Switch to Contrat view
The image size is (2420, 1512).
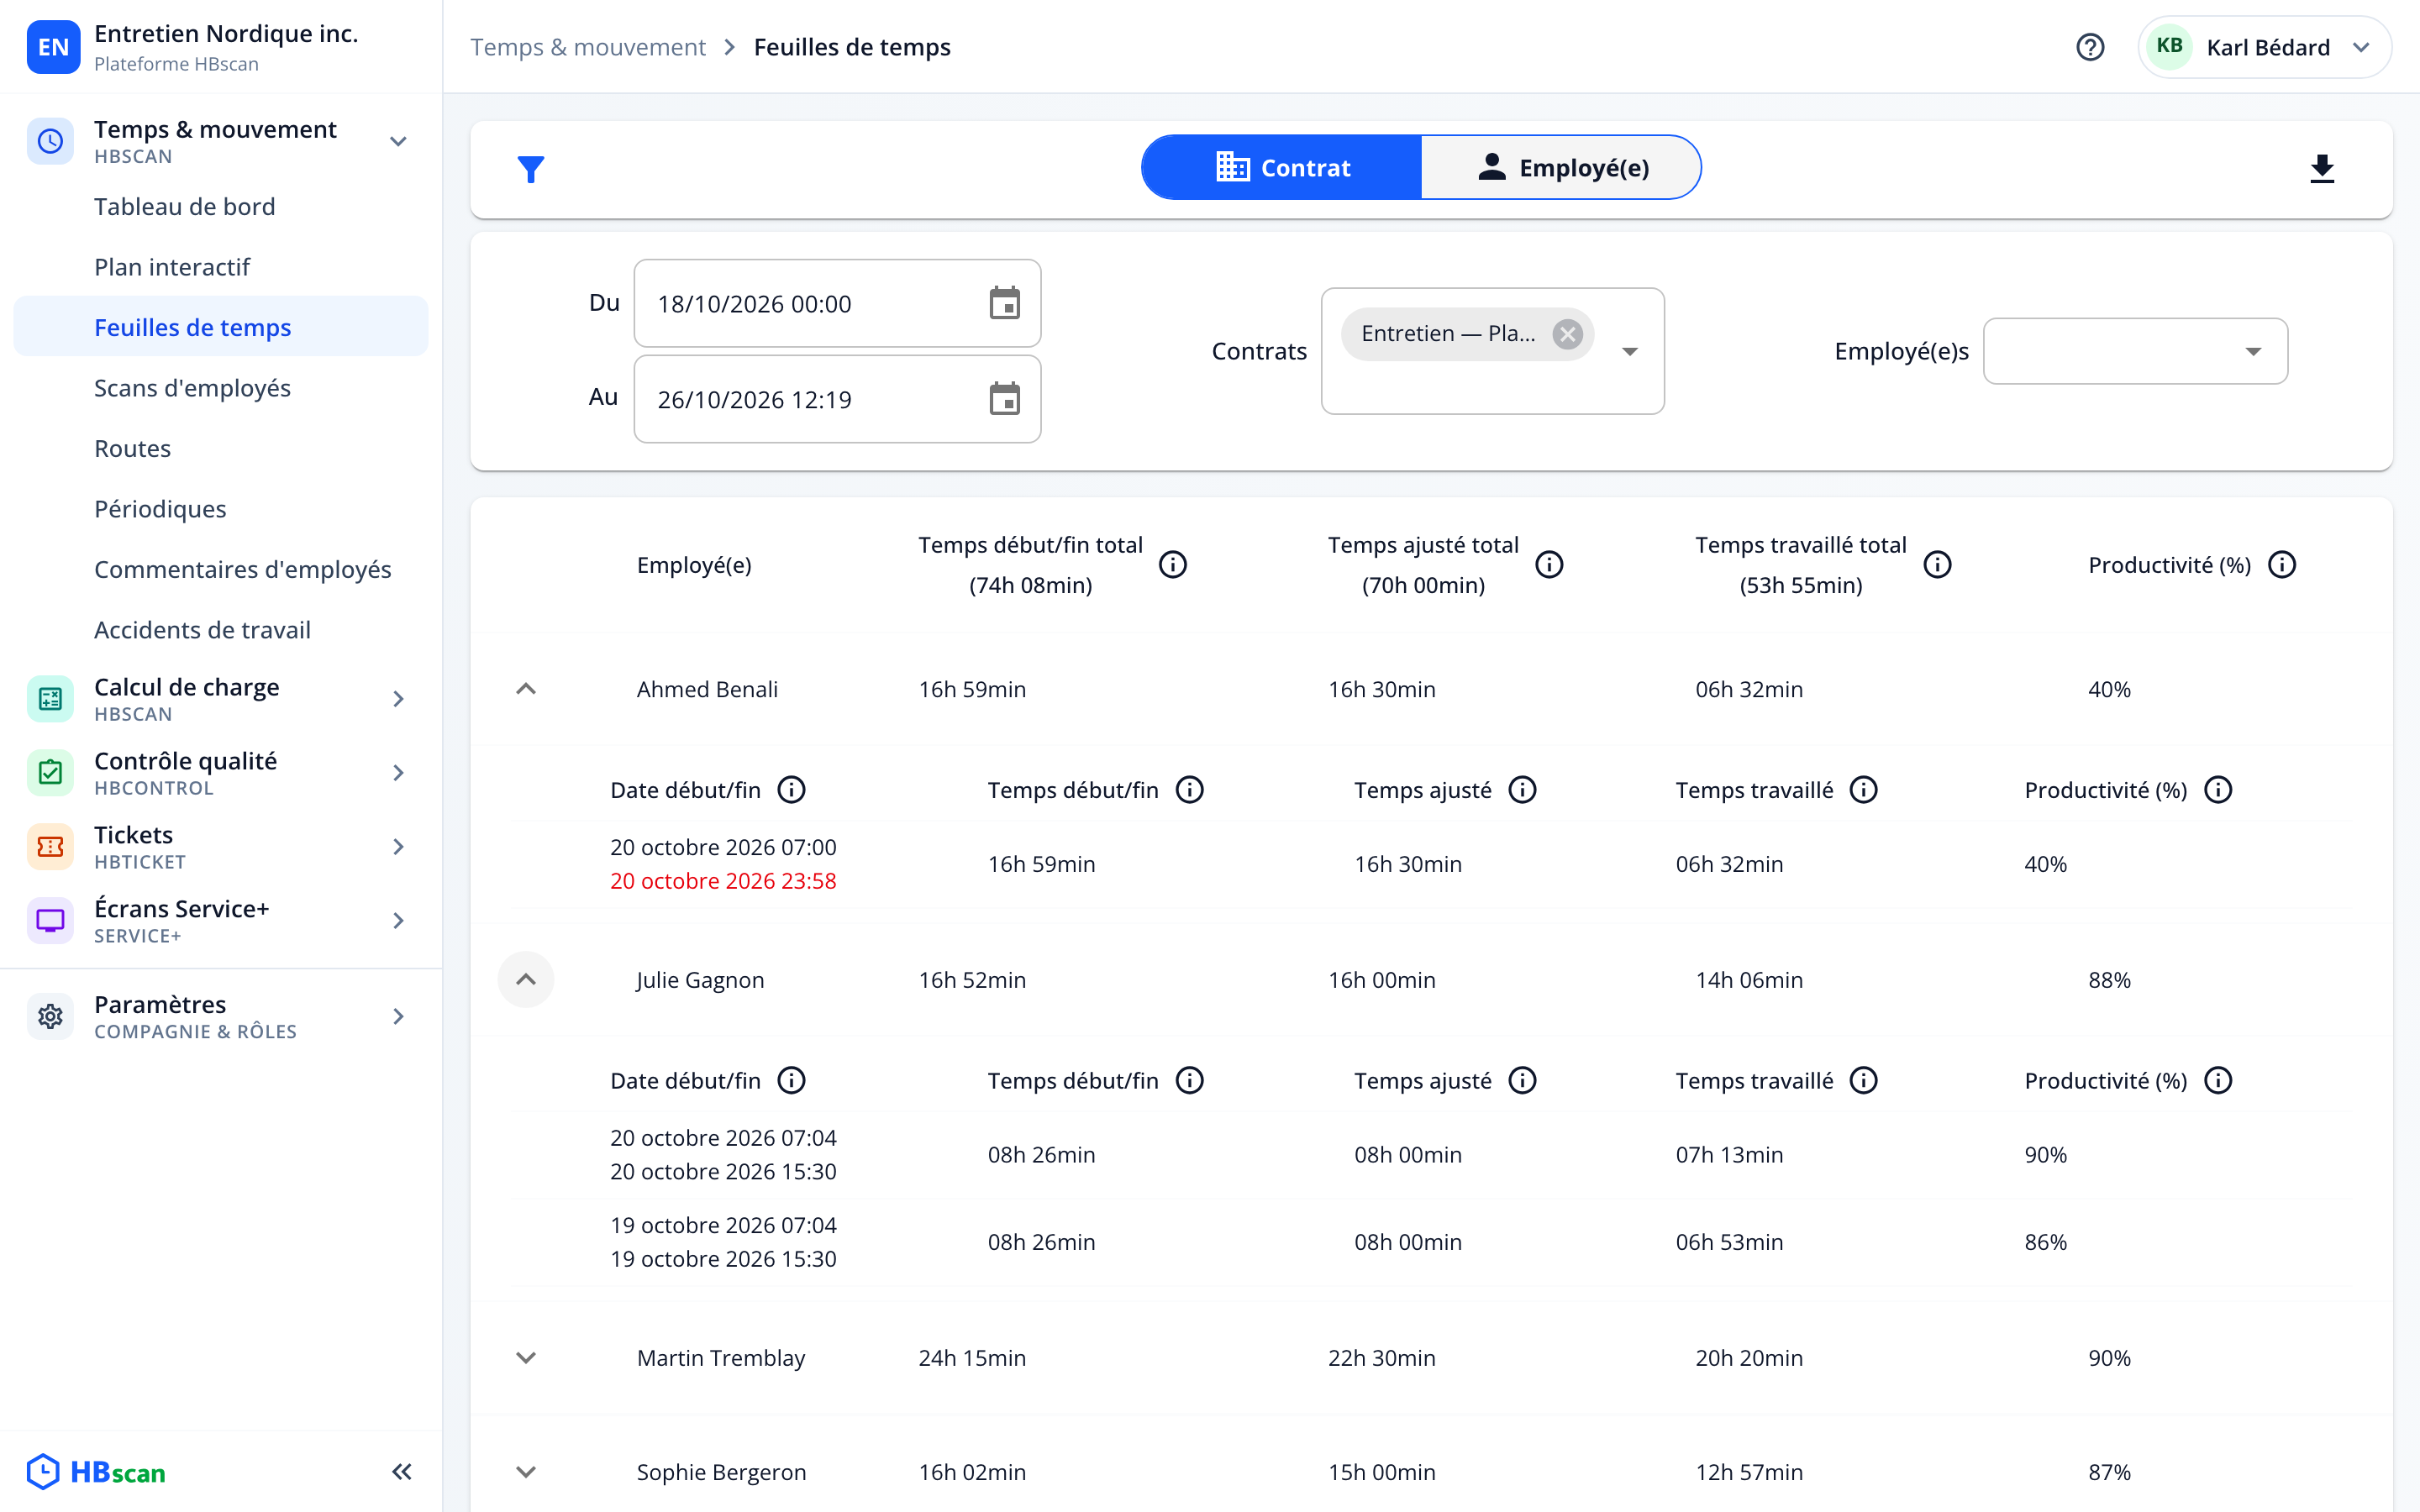(x=1282, y=167)
